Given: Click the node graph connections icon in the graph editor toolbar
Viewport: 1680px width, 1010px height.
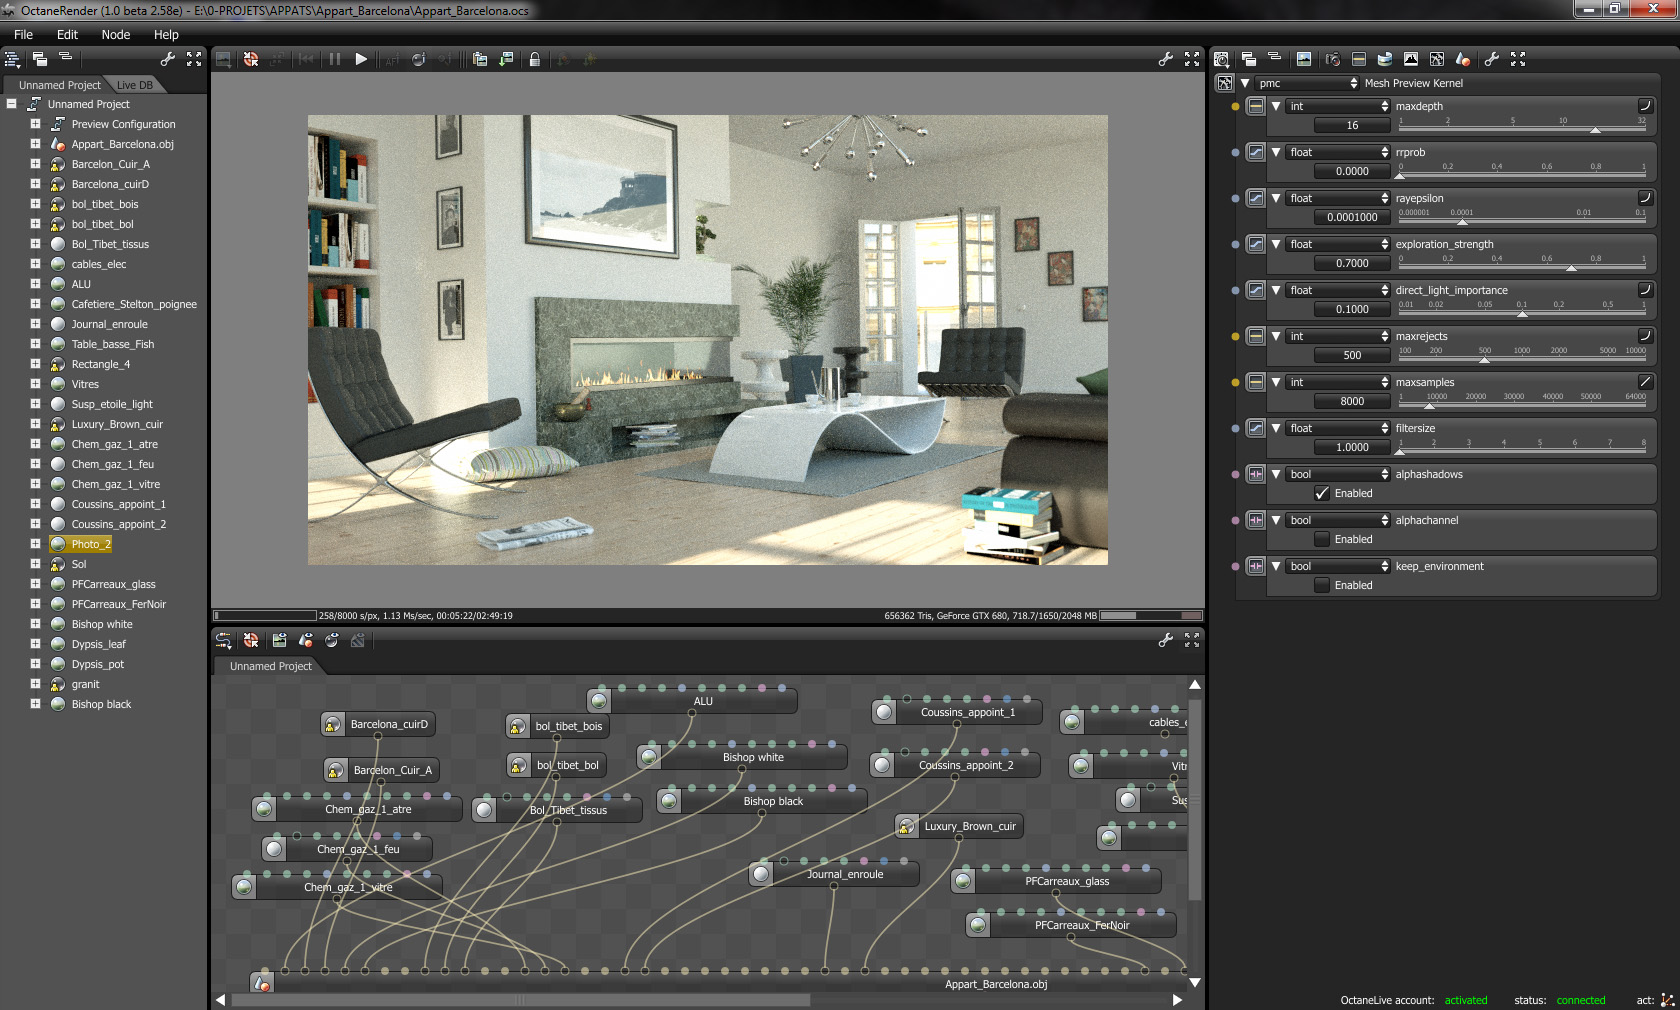Looking at the screenshot, I should coord(224,640).
